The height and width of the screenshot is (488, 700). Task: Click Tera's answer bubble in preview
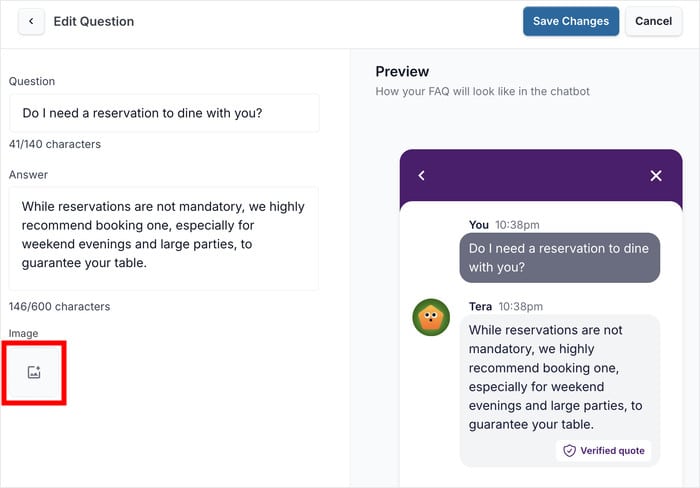tap(560, 391)
